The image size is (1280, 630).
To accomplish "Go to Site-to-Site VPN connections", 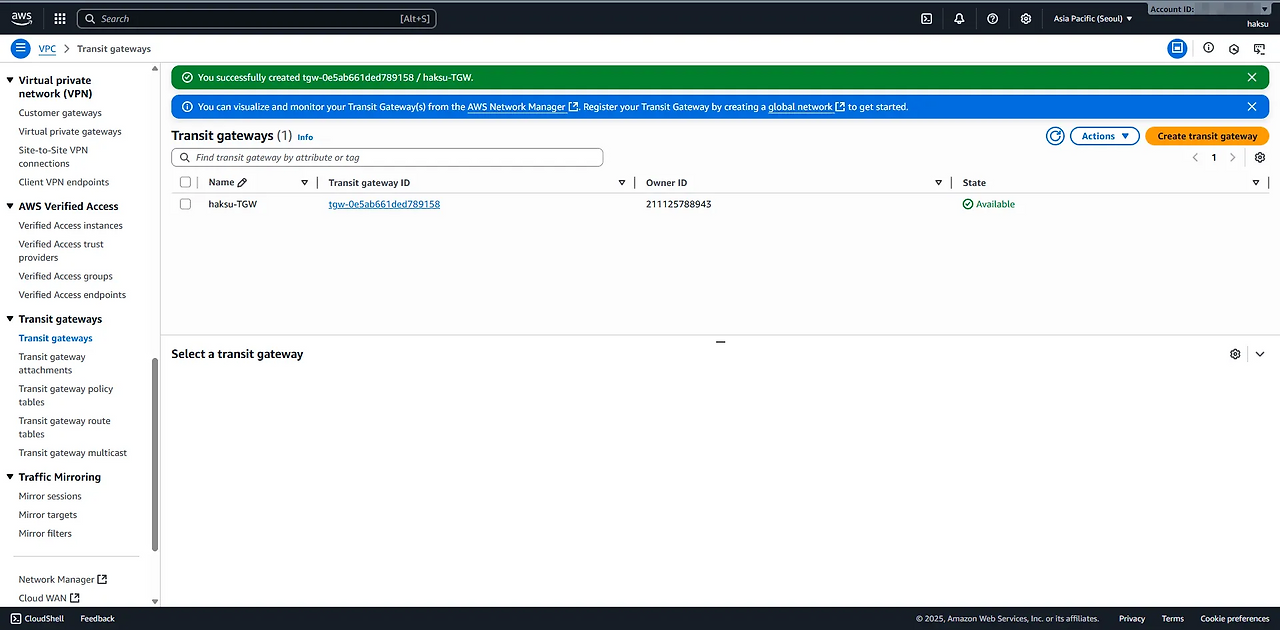I will [53, 156].
